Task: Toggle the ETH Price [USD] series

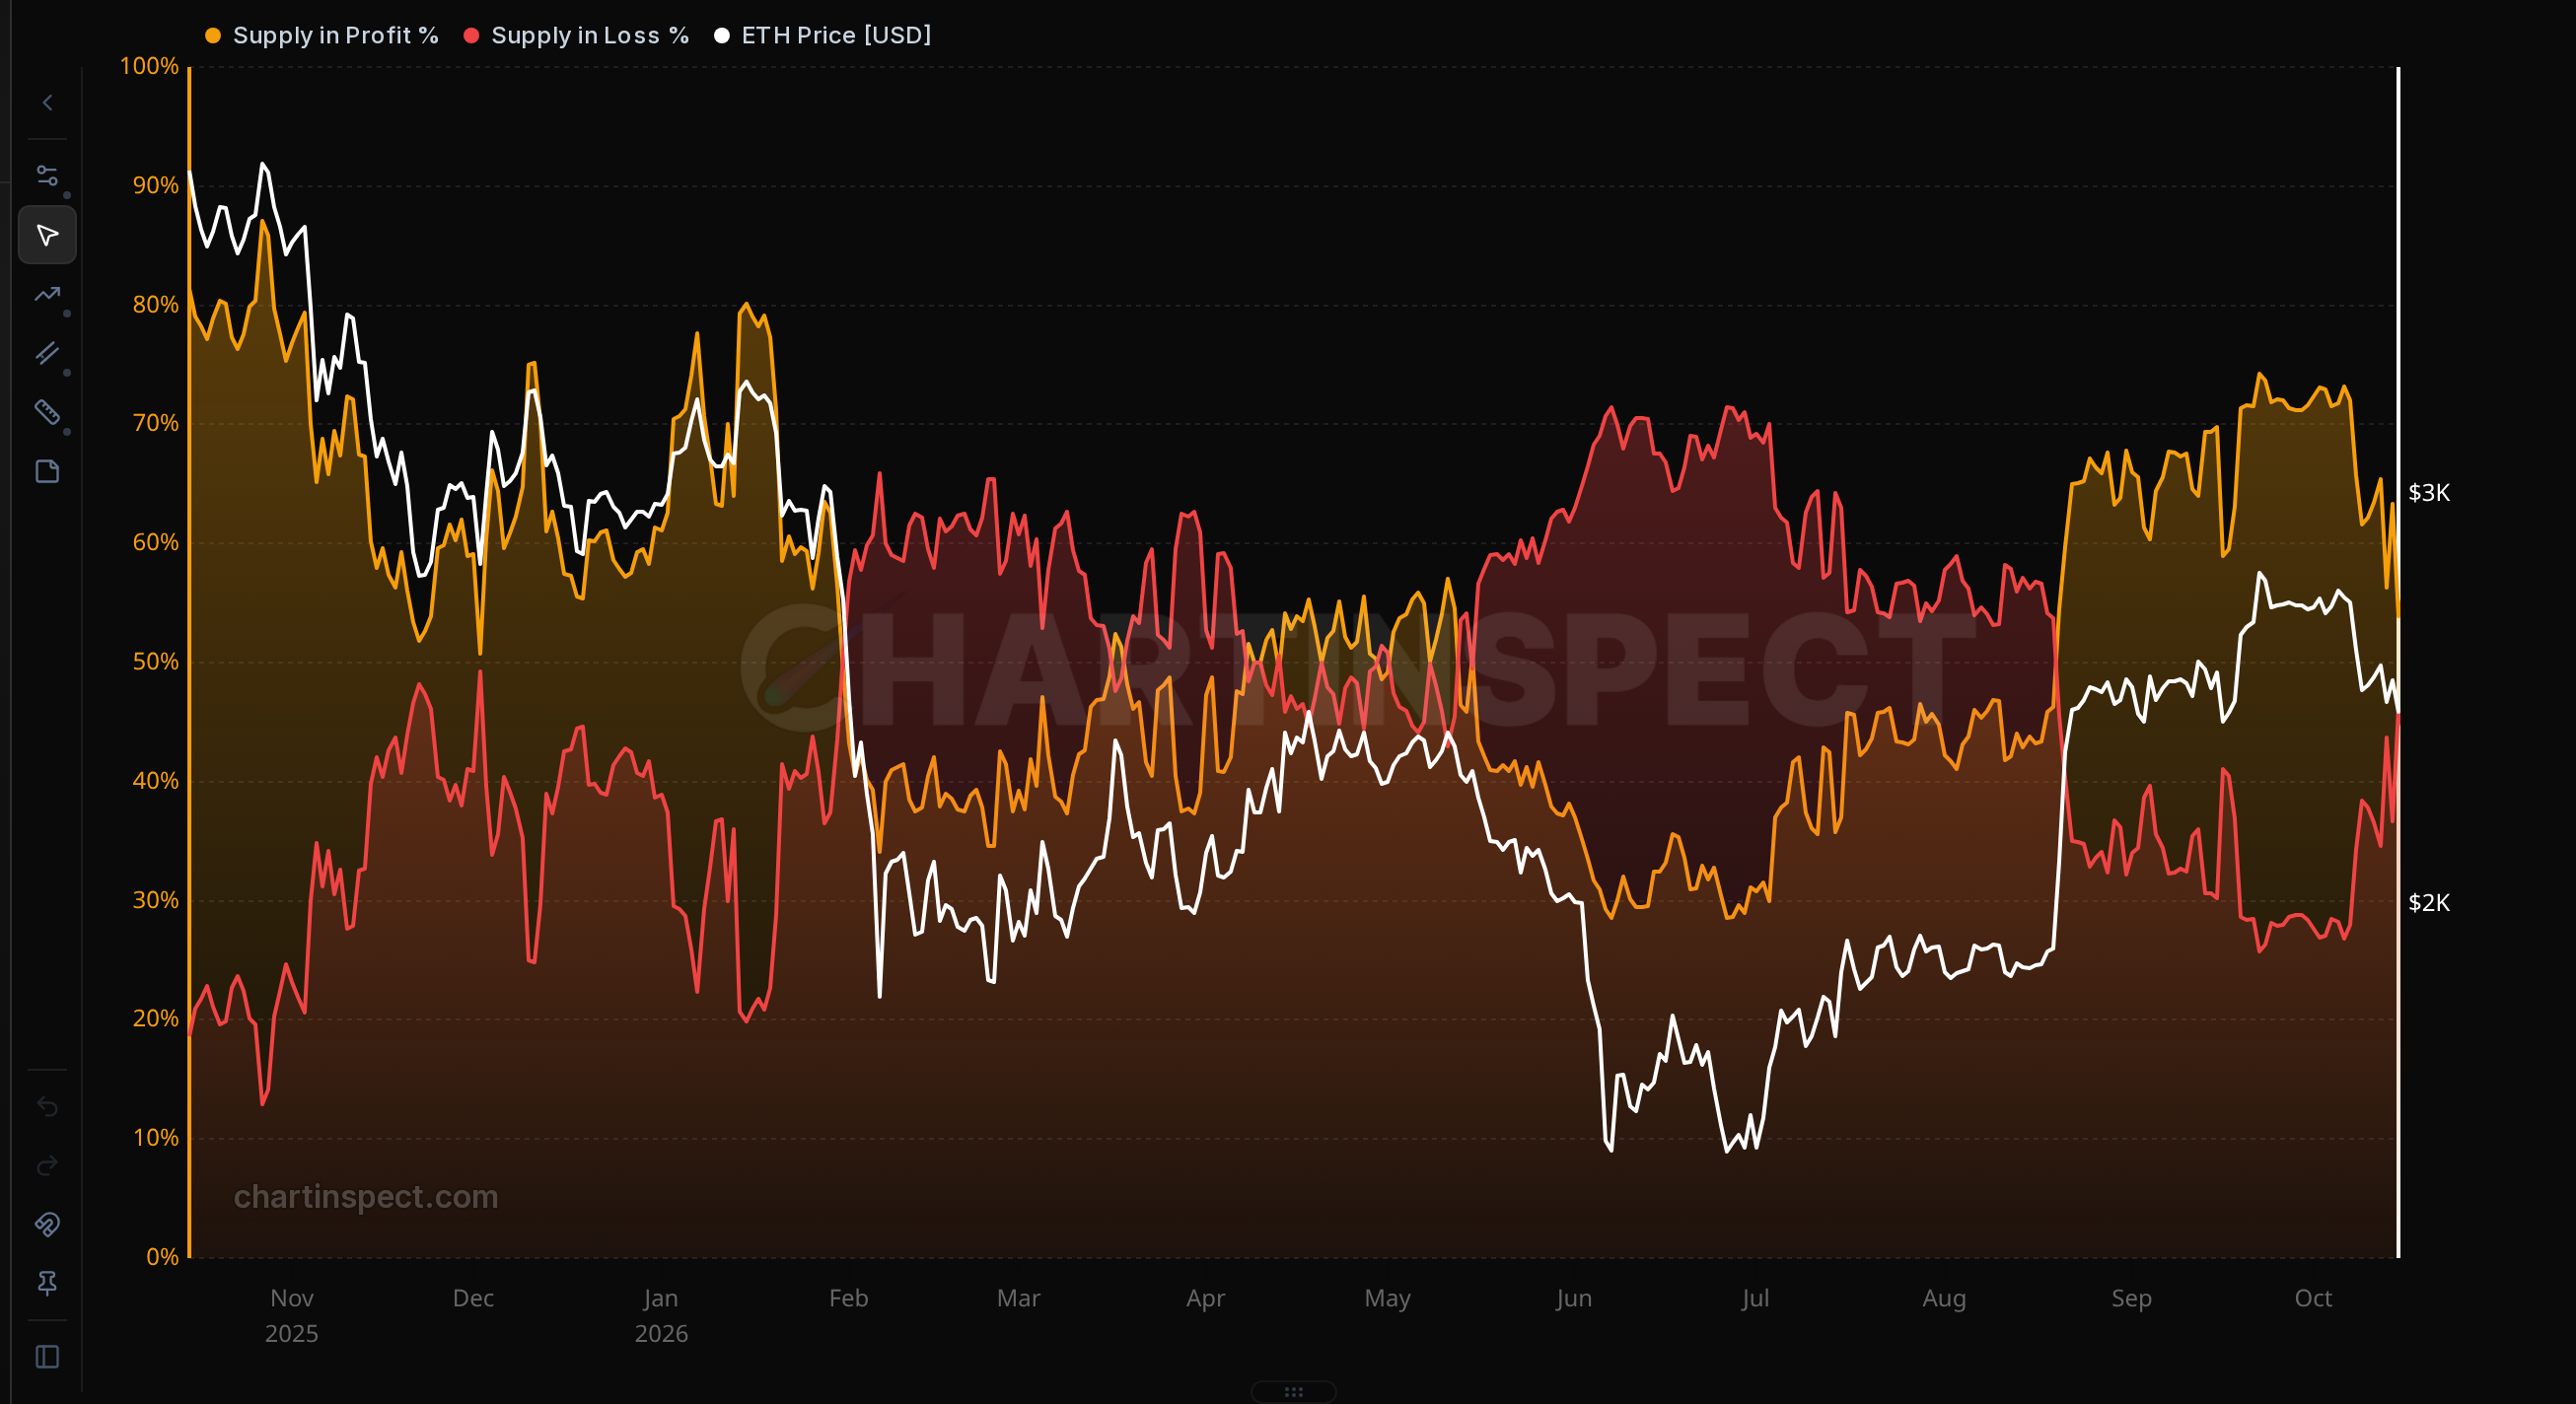Action: (x=823, y=36)
